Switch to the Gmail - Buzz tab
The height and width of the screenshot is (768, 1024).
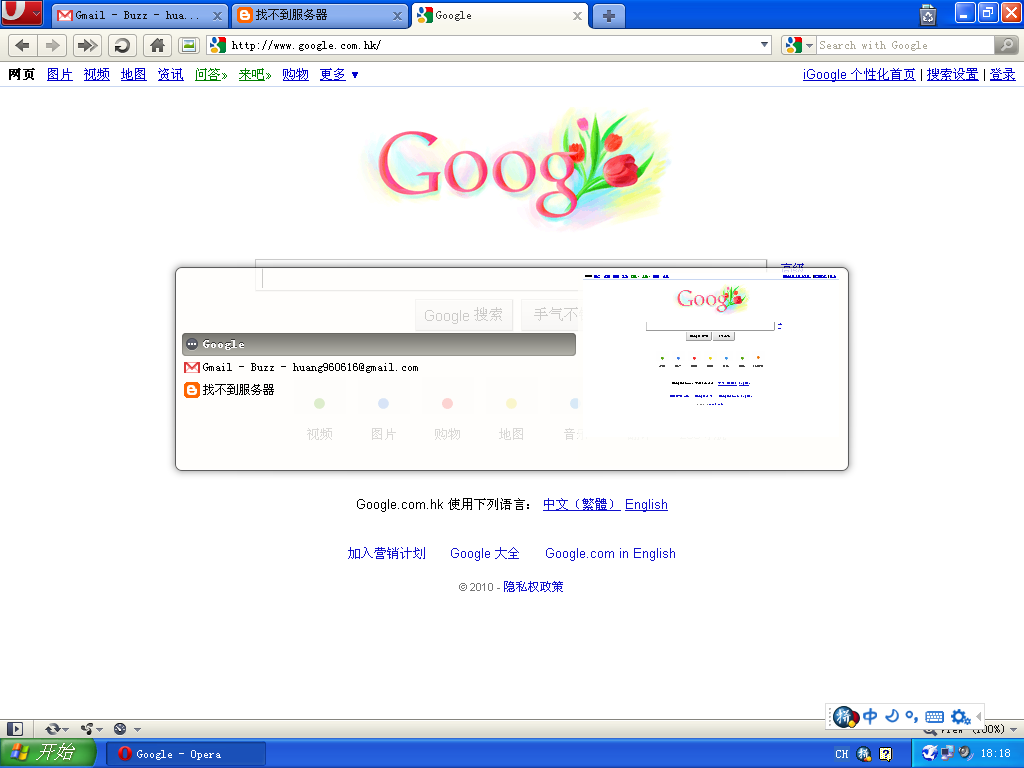138,15
